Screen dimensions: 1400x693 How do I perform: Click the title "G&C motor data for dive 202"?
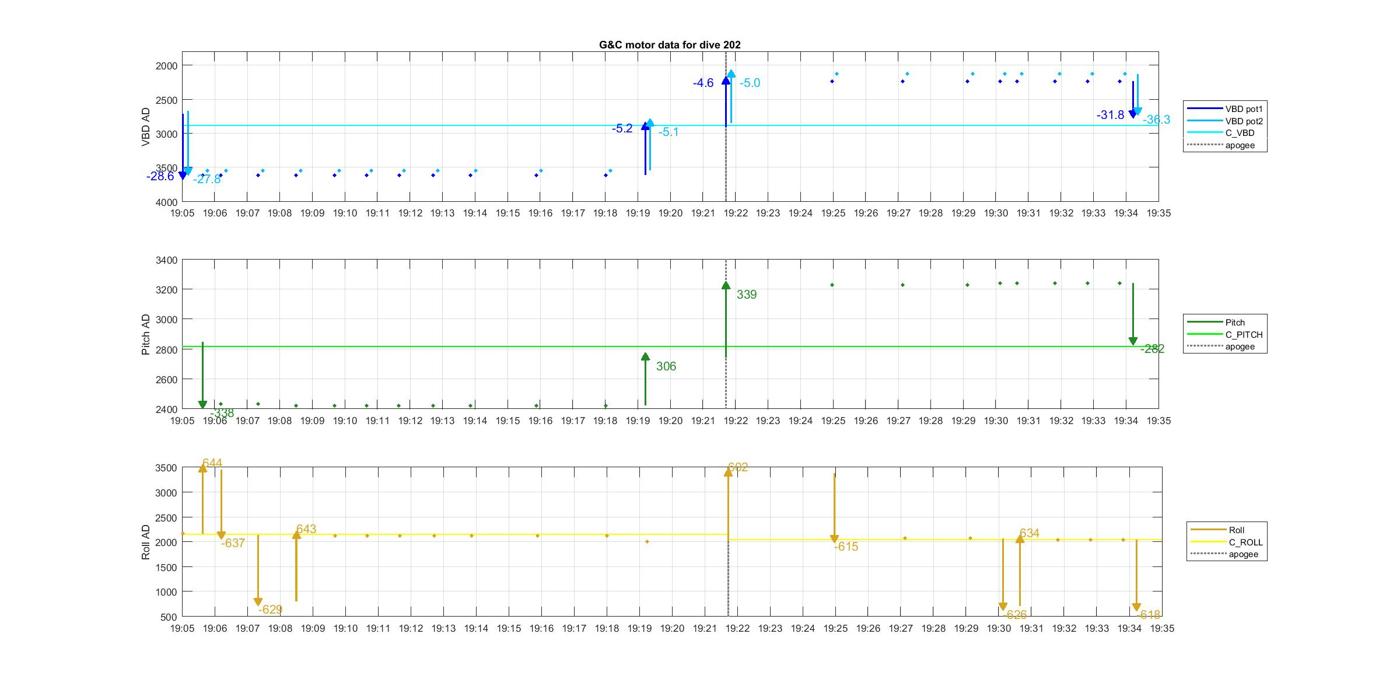(x=670, y=45)
